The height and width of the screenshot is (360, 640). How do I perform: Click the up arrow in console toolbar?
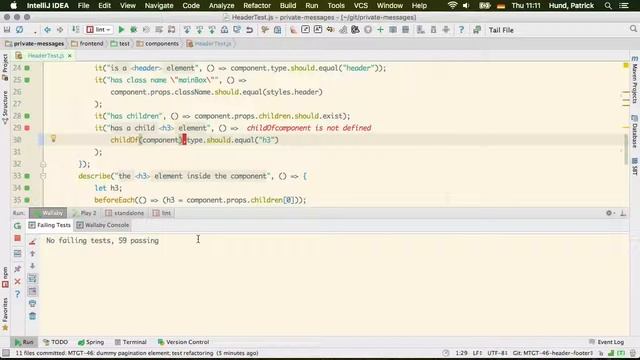[x=33, y=253]
